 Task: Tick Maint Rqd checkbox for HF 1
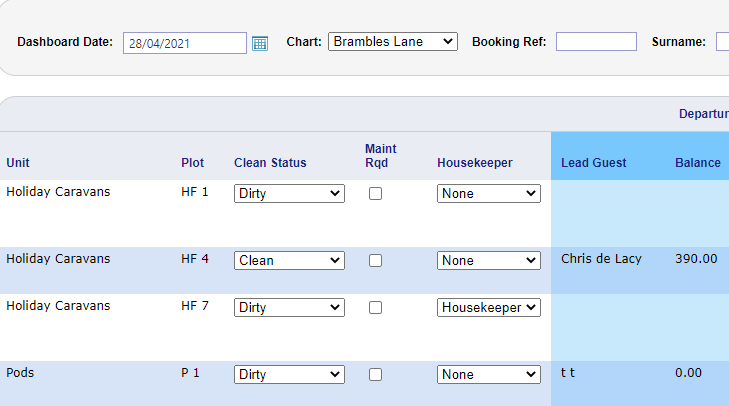click(375, 194)
